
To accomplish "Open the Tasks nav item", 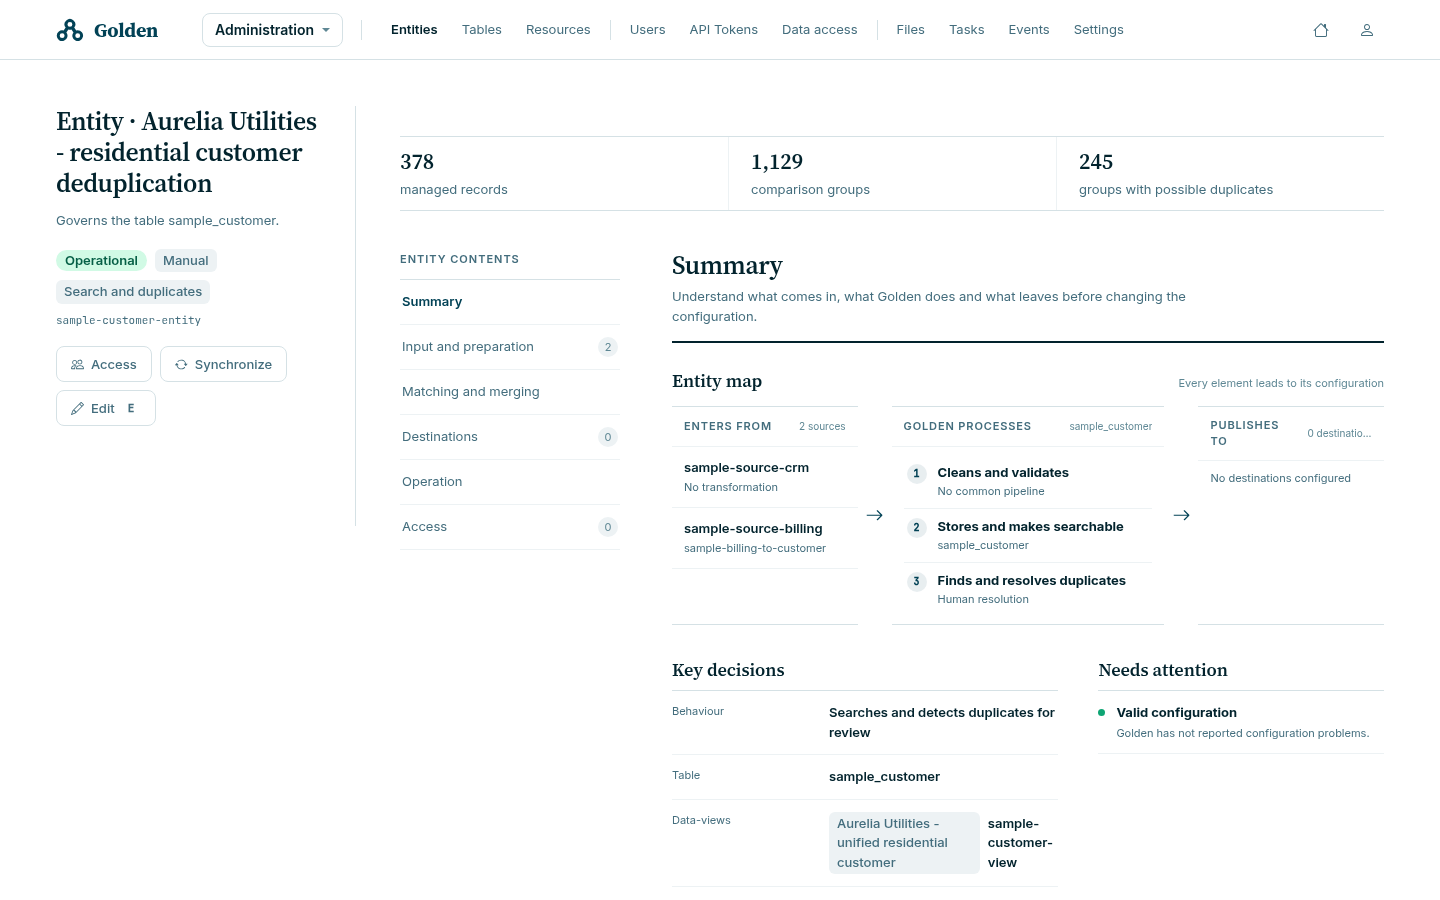I will (967, 30).
